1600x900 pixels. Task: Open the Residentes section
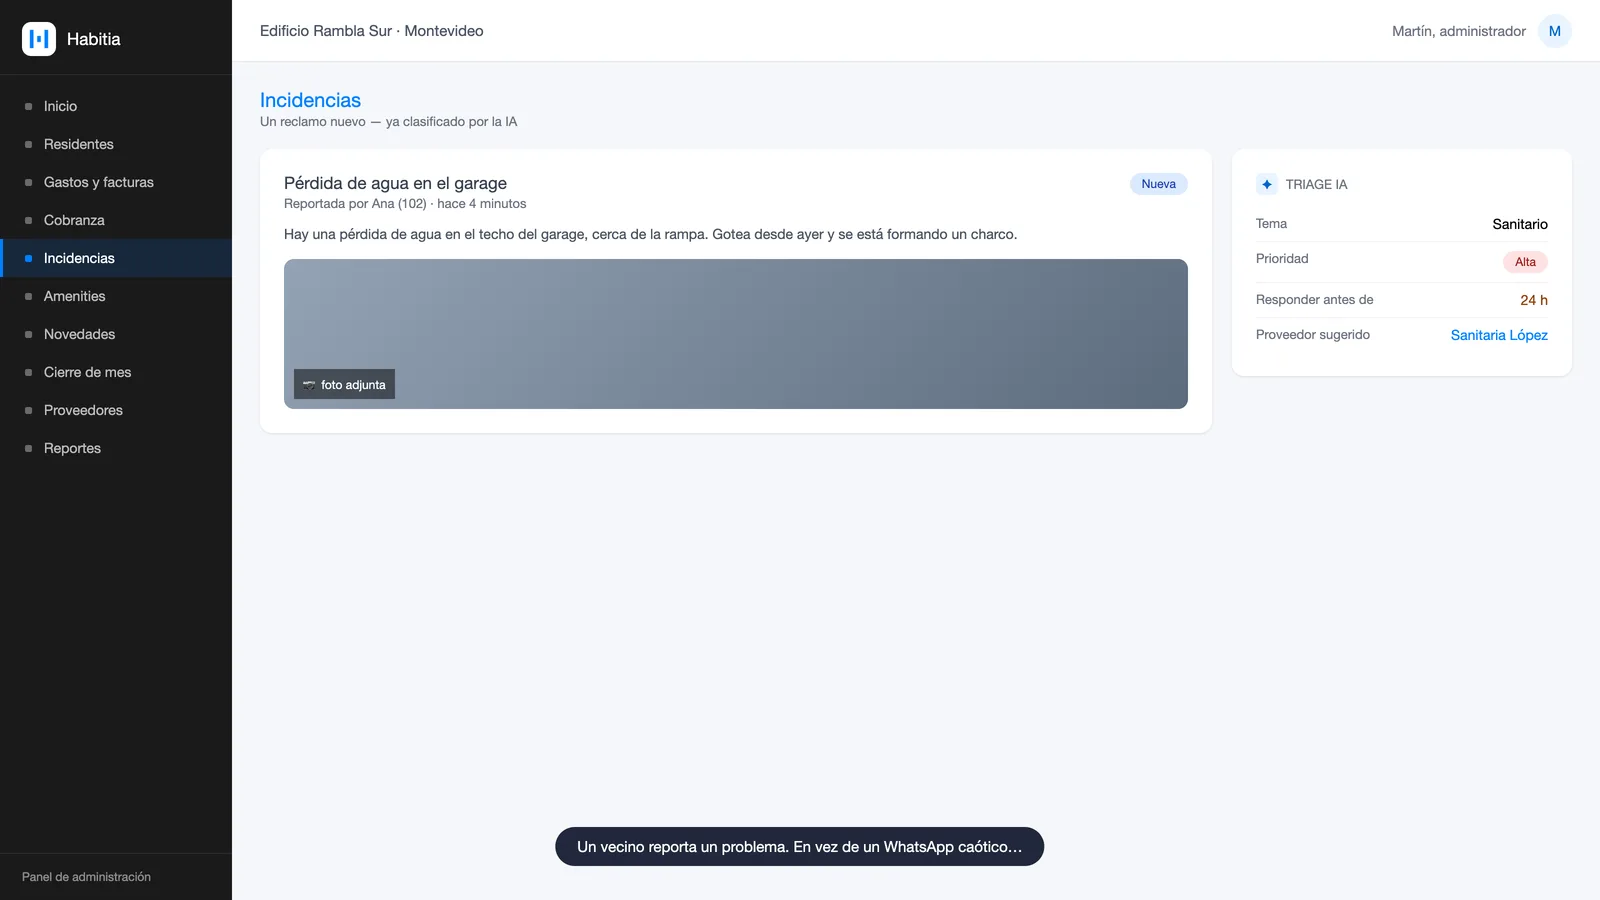116,144
